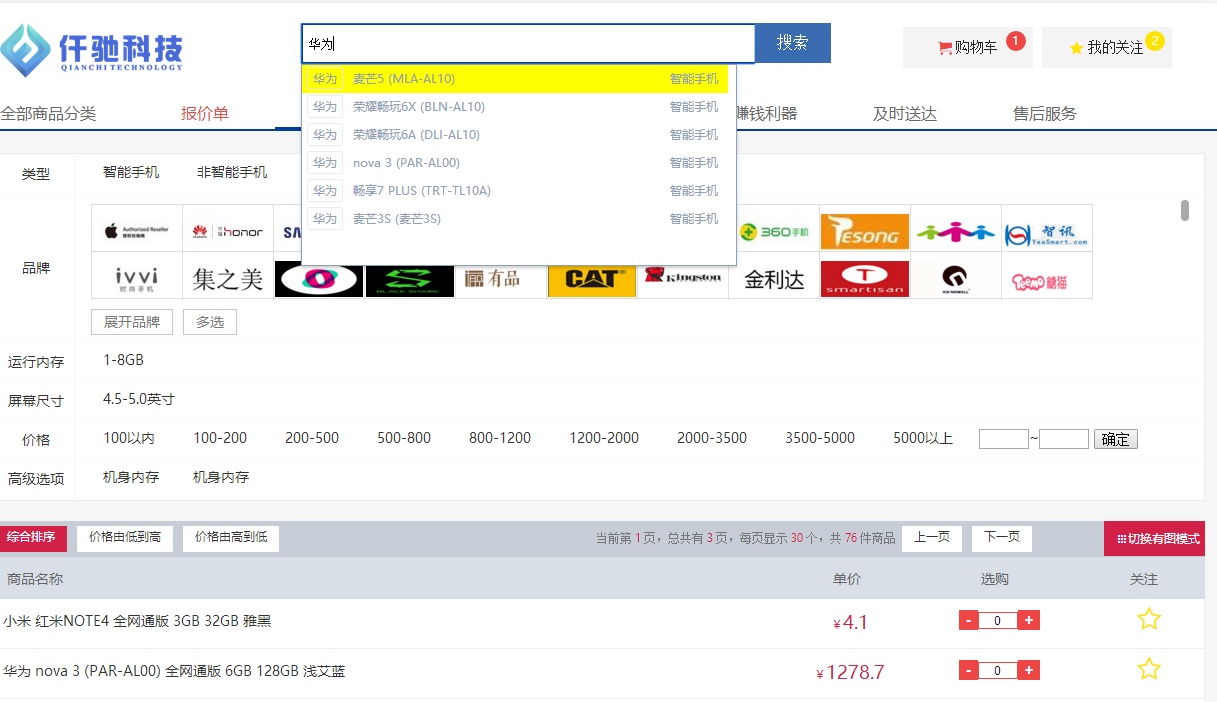Go to previous page (上一页)
Screen dimensions: 1217x702
[x=932, y=538]
